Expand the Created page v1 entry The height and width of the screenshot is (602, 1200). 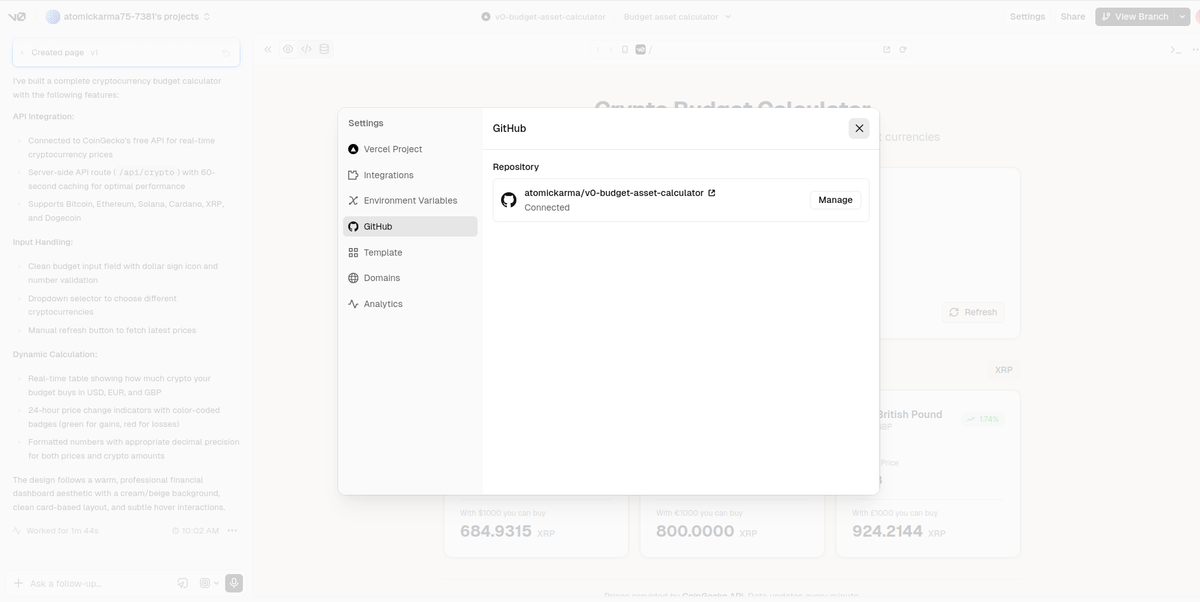click(22, 53)
